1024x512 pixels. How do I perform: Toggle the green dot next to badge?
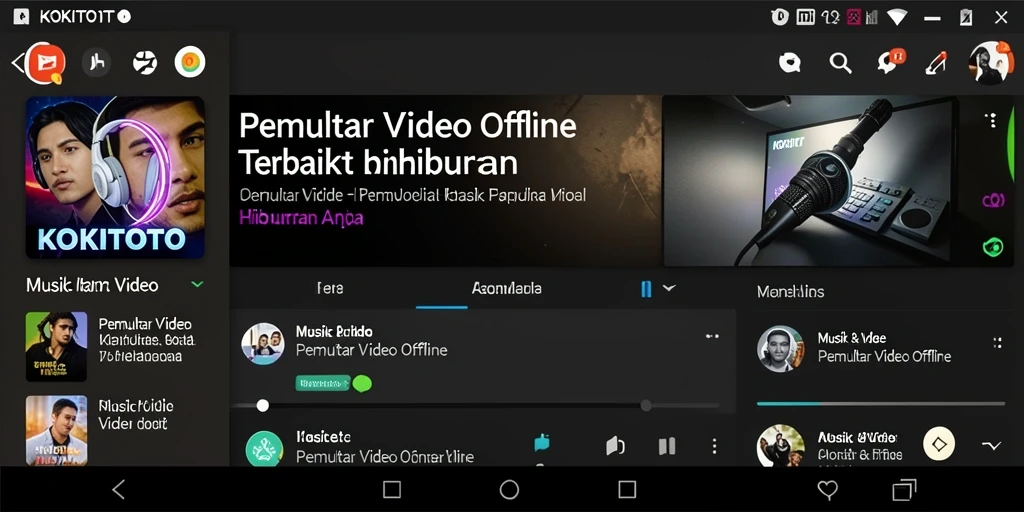[362, 383]
